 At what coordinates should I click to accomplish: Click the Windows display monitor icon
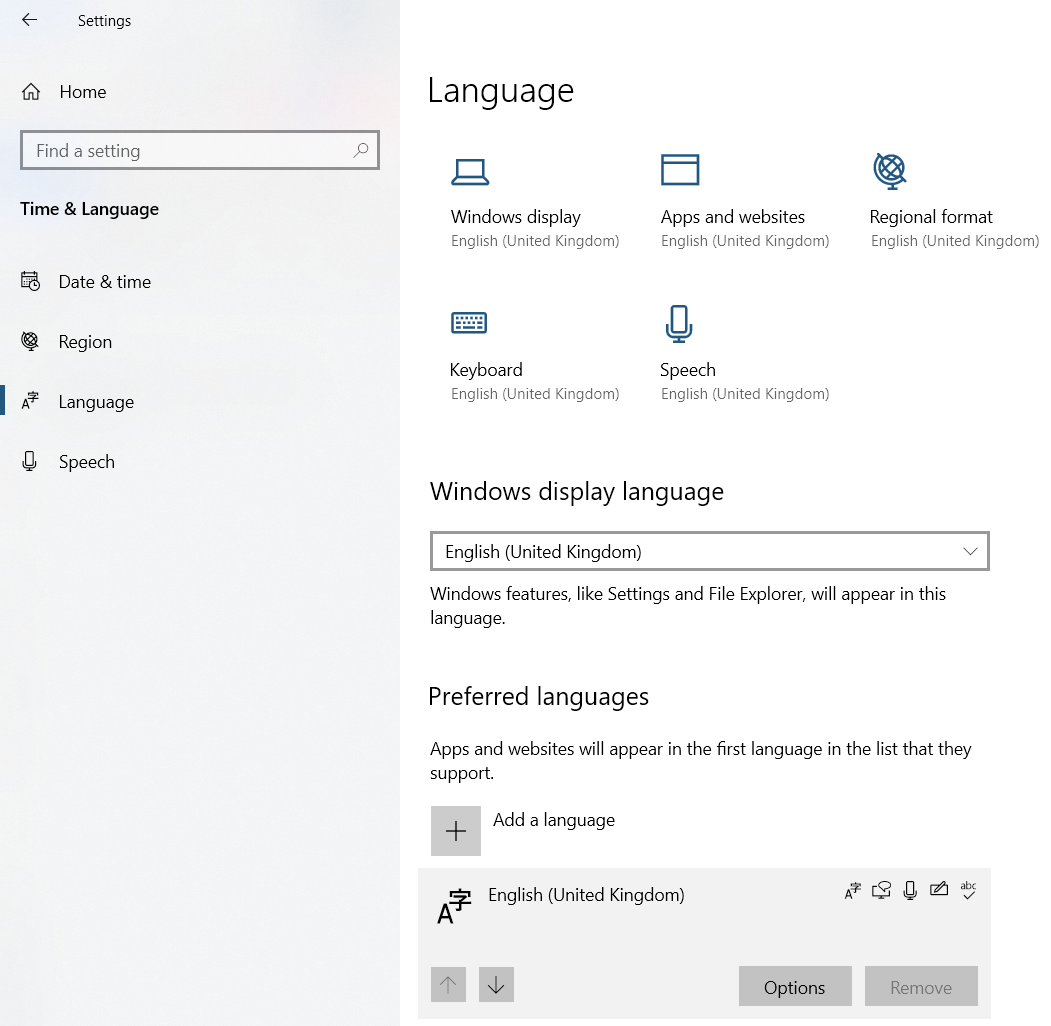coord(469,172)
